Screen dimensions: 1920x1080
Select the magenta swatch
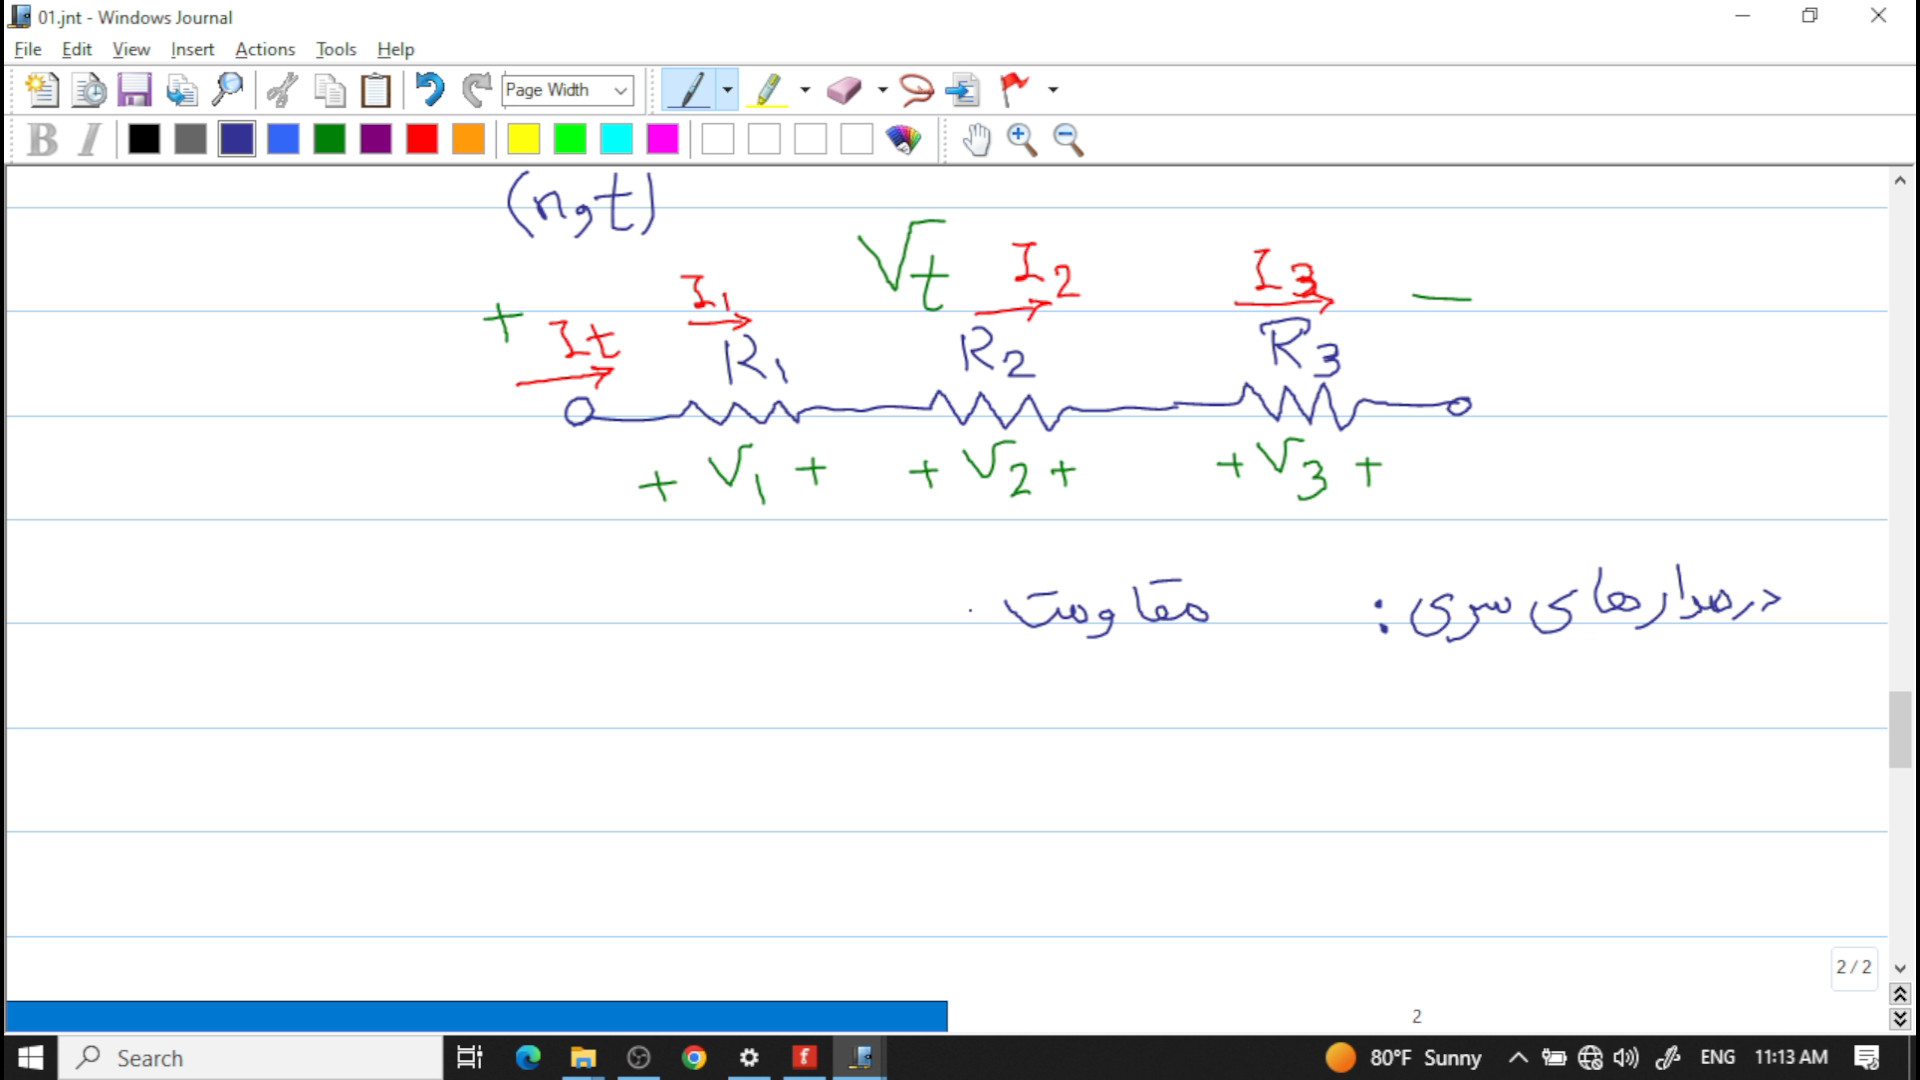coord(663,139)
